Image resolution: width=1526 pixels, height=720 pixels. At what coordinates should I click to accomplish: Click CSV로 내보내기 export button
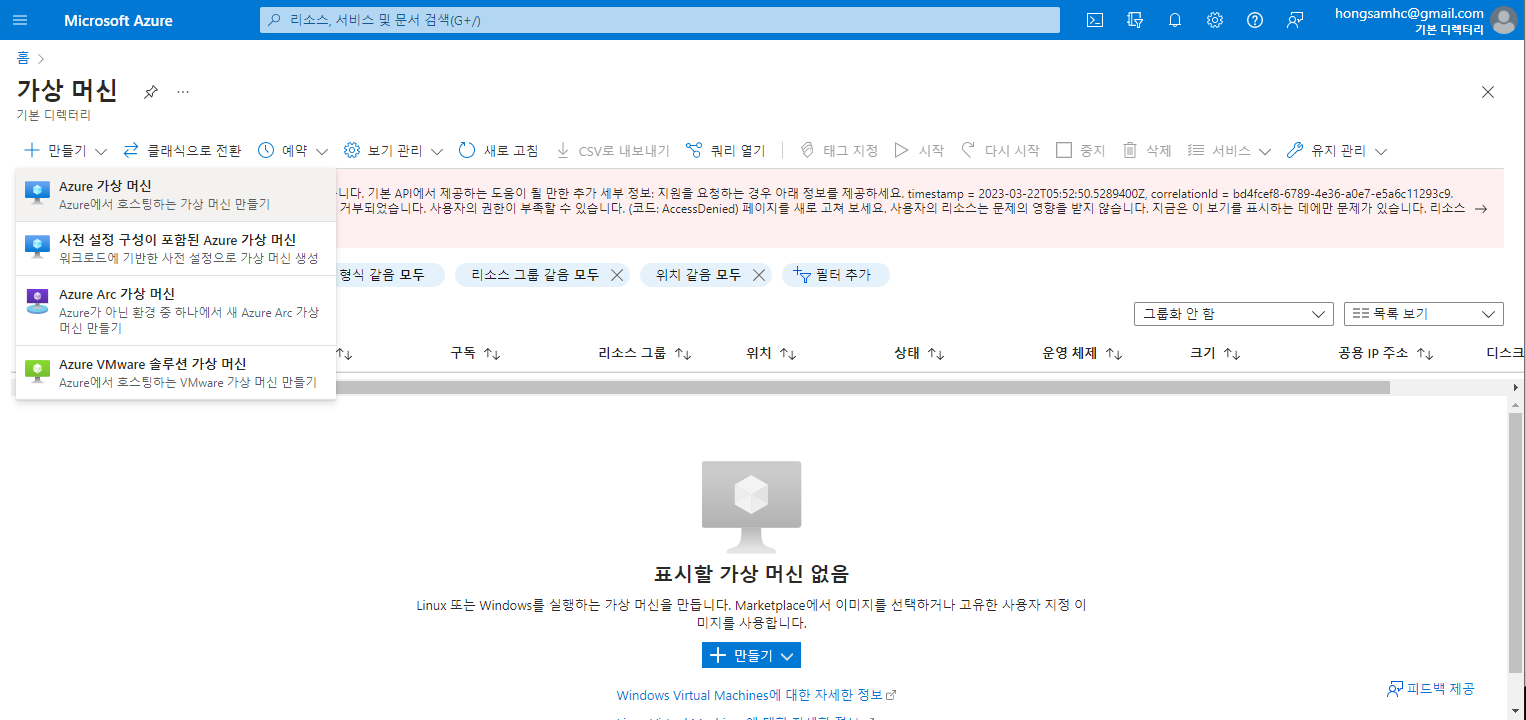(612, 151)
